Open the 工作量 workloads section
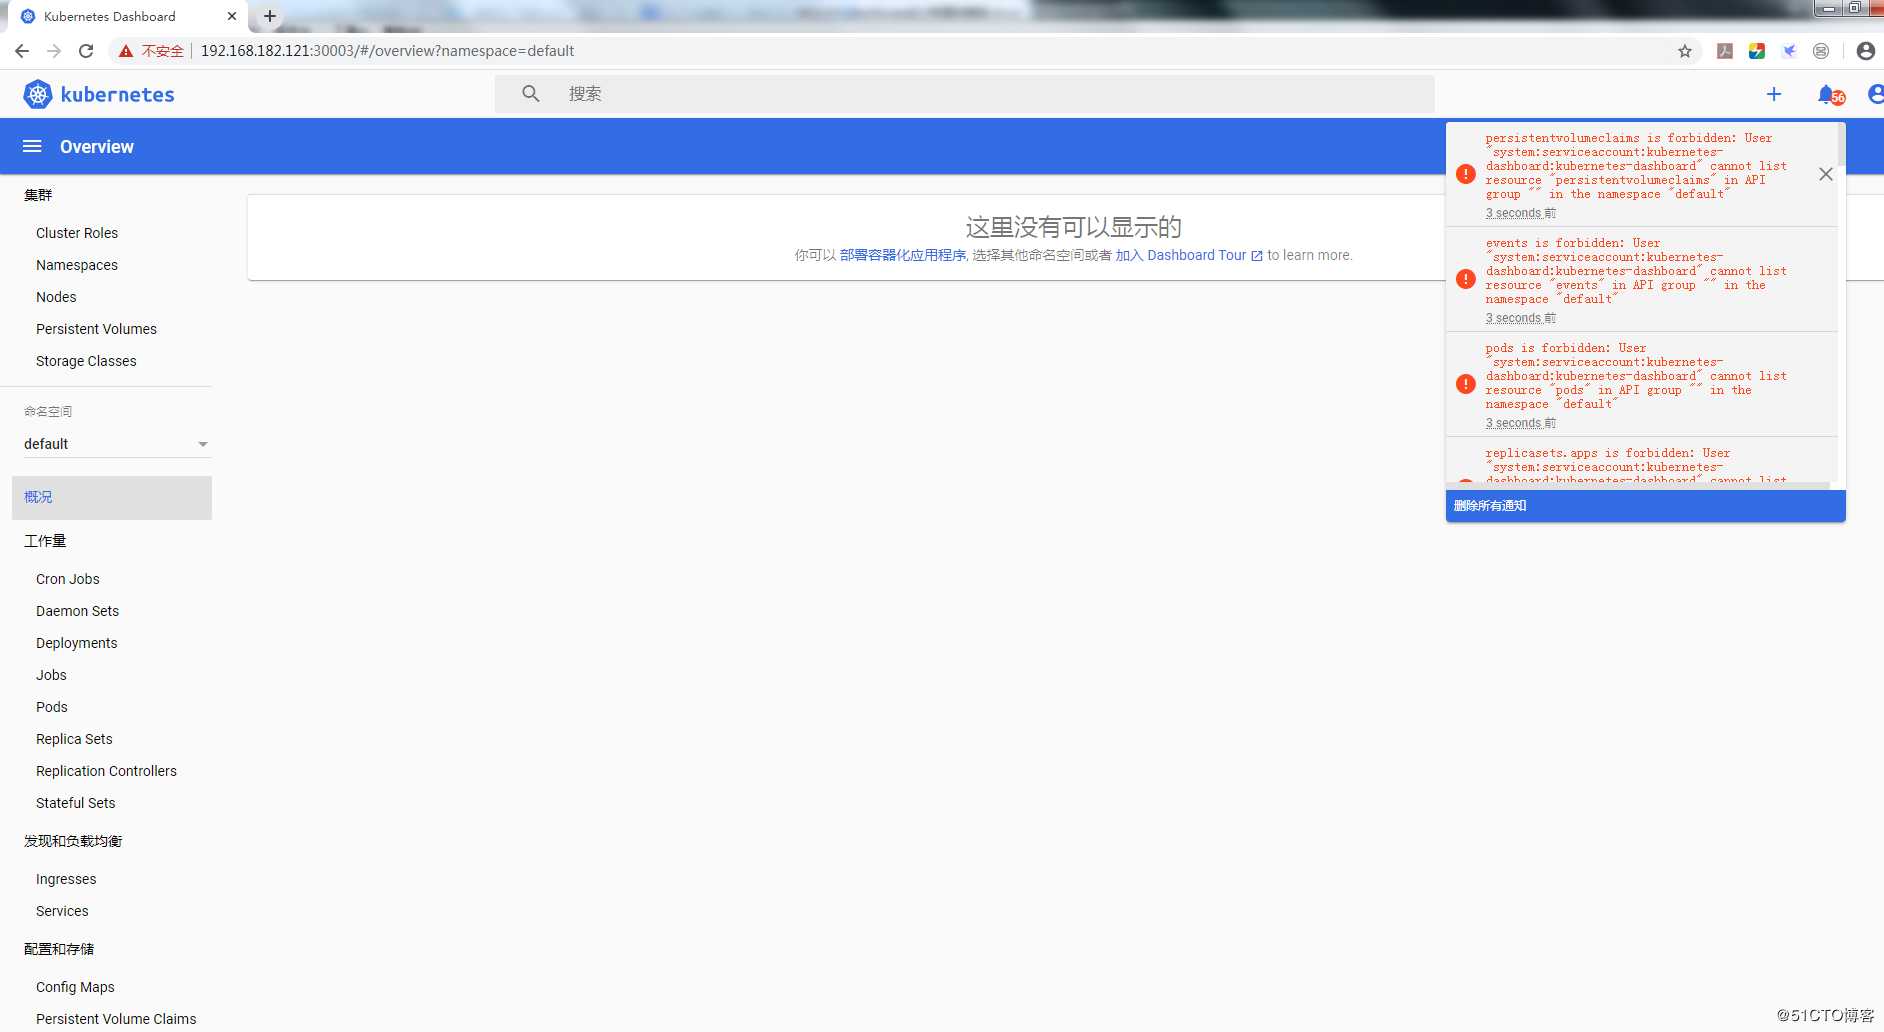 pyautogui.click(x=45, y=541)
